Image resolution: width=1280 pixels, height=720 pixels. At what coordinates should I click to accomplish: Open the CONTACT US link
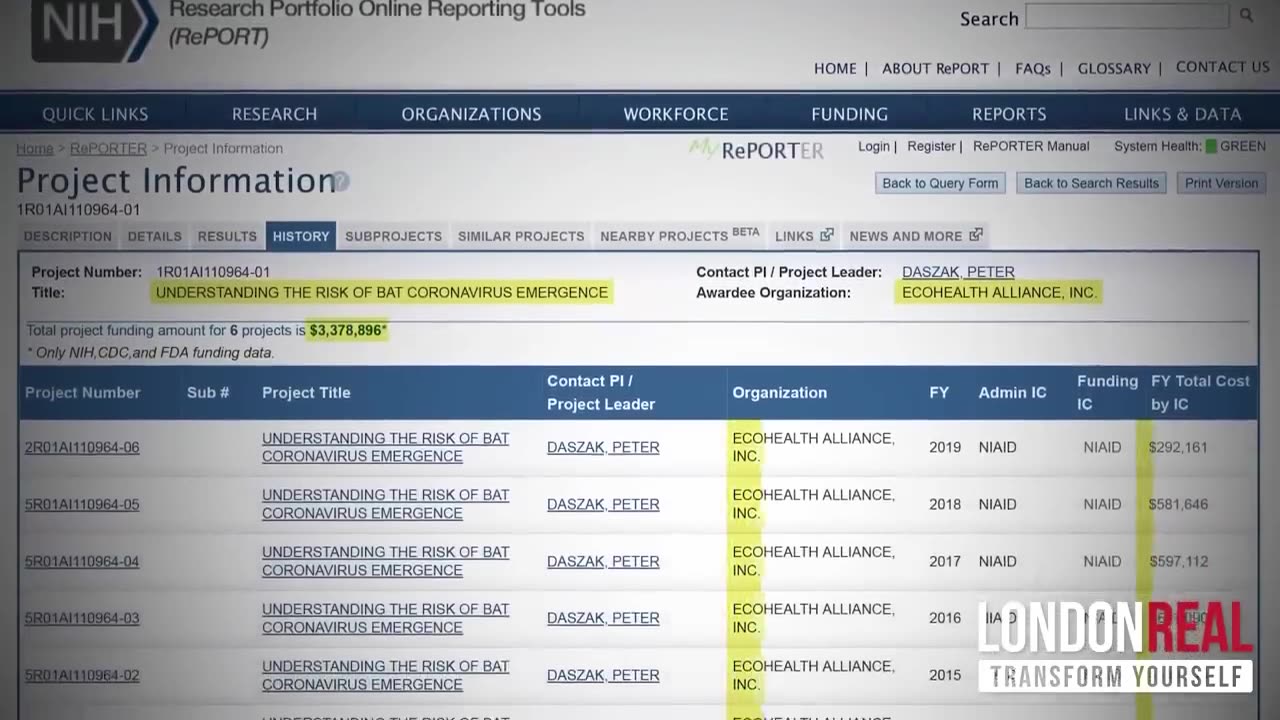tap(1222, 67)
